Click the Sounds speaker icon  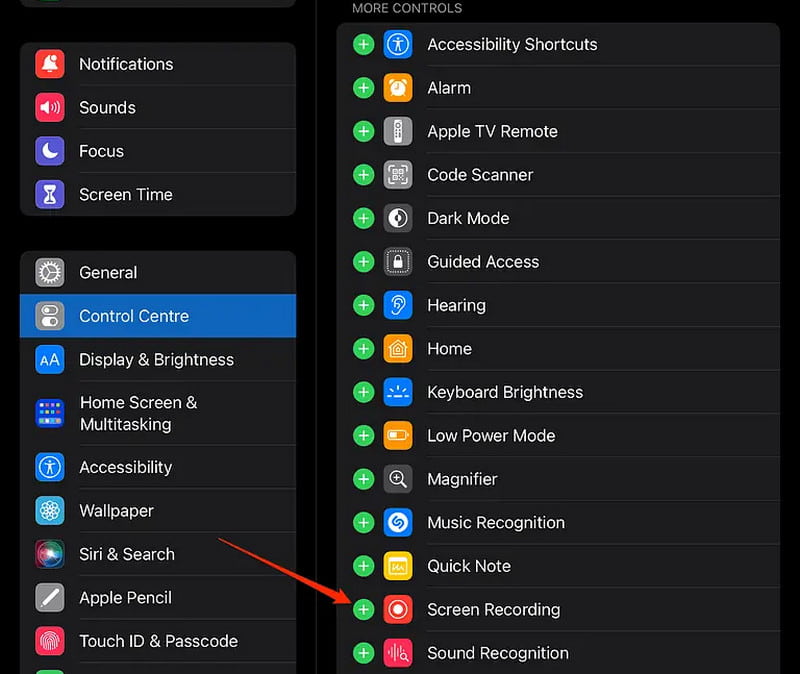click(50, 107)
